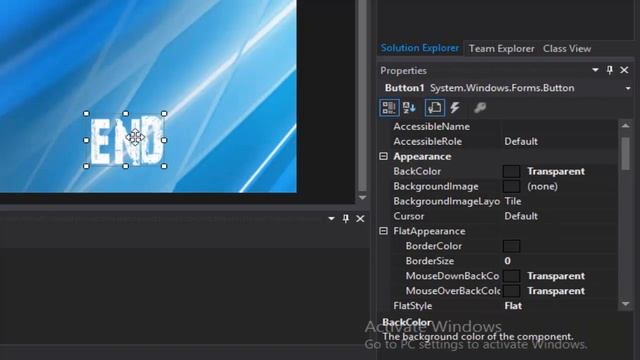Select the AccessibleRole property
This screenshot has width=640, height=360.
click(427, 142)
